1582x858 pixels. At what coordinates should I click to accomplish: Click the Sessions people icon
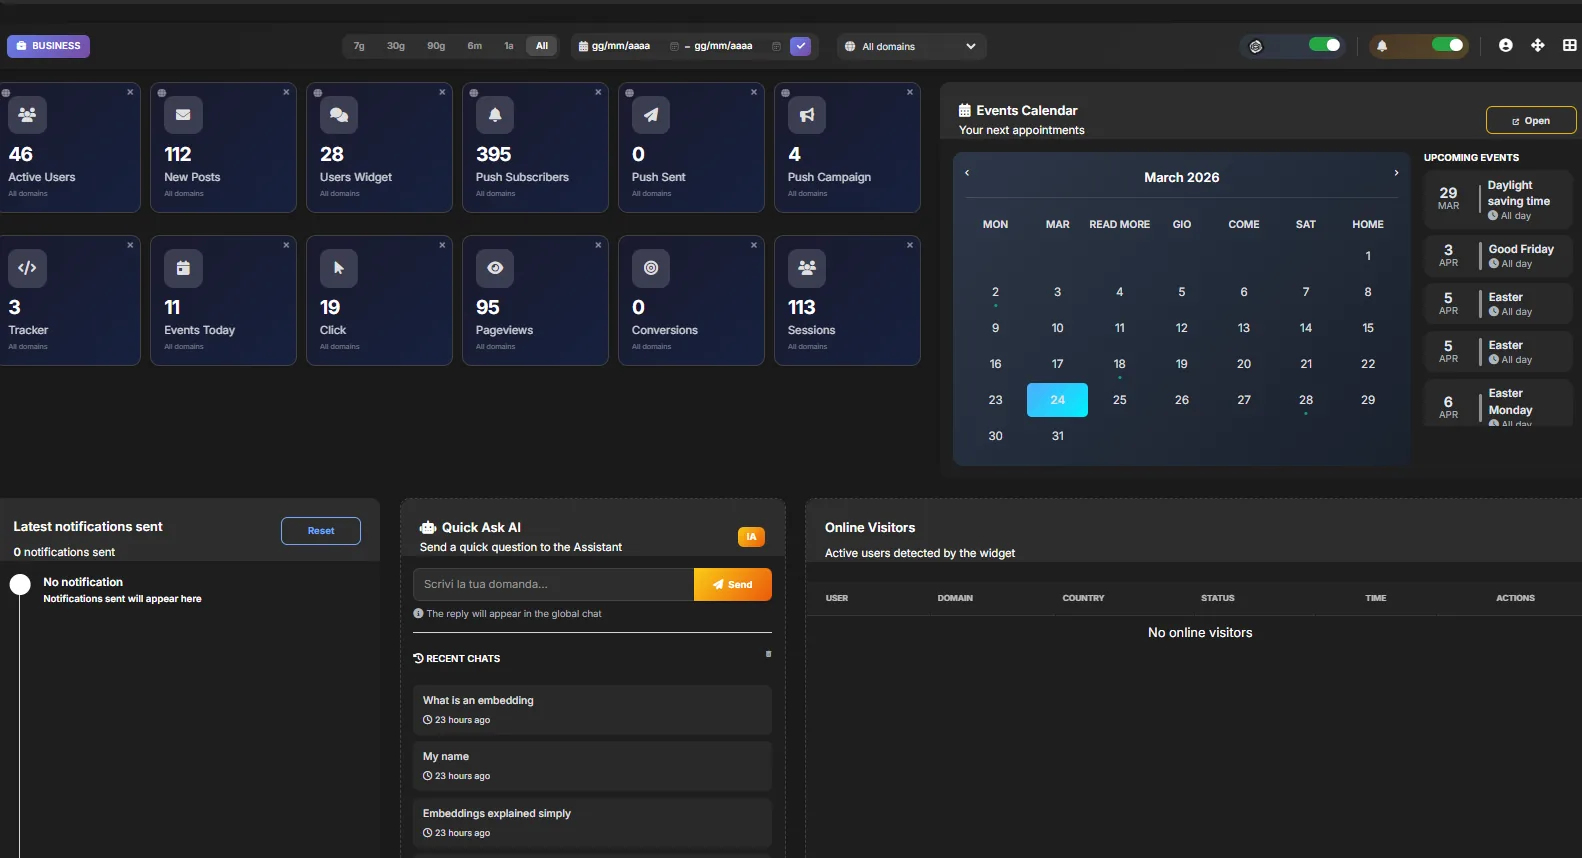(x=807, y=268)
